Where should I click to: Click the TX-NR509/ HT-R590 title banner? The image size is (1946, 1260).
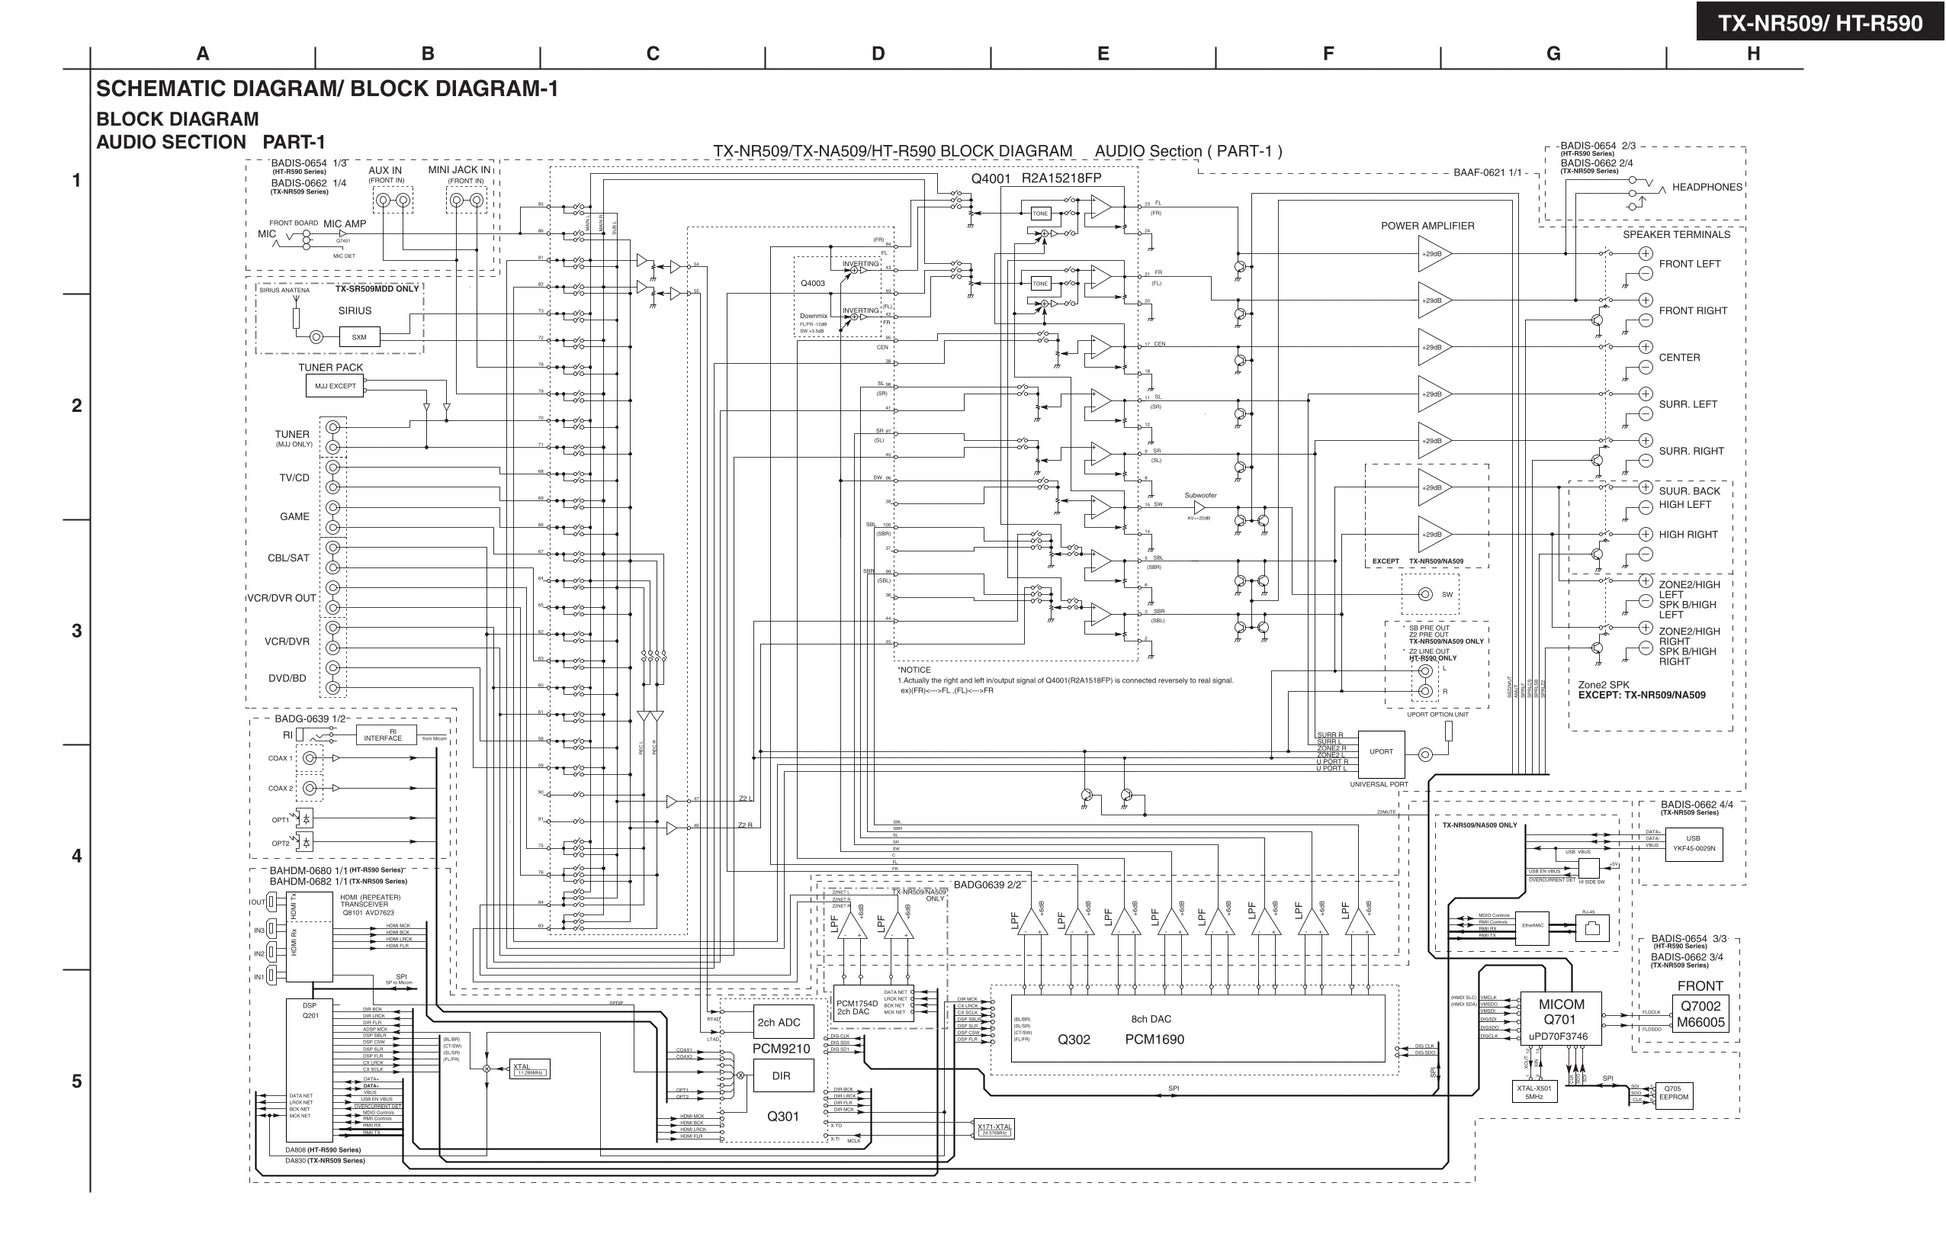point(1819,22)
